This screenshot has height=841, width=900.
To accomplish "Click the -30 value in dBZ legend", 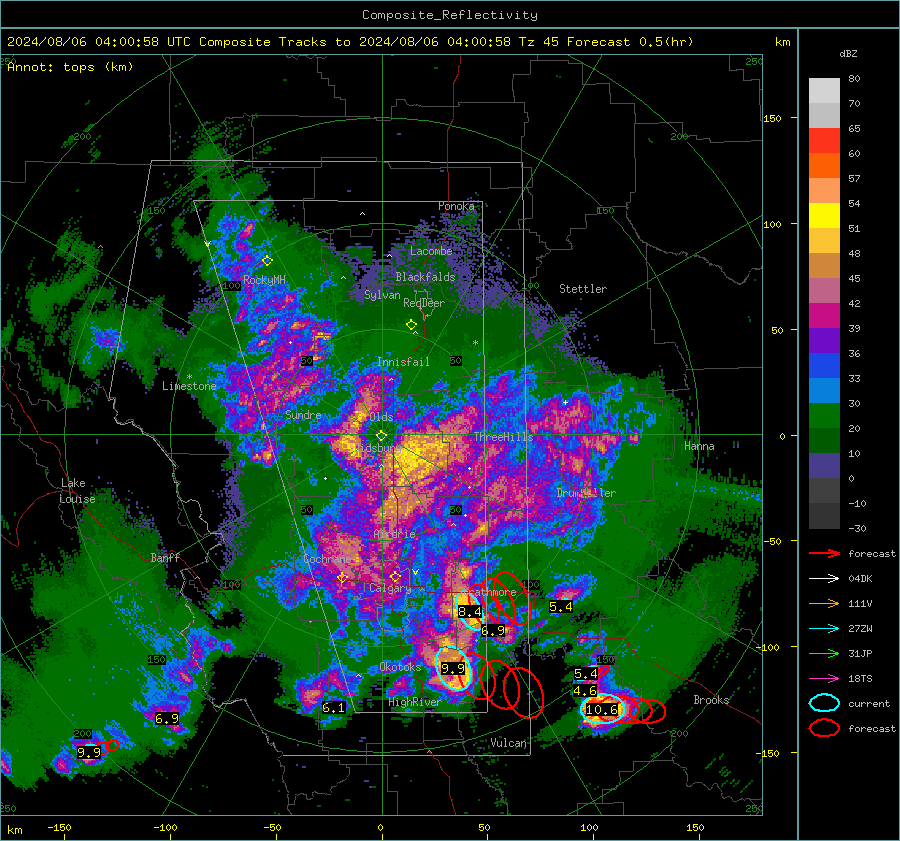I will coord(857,528).
